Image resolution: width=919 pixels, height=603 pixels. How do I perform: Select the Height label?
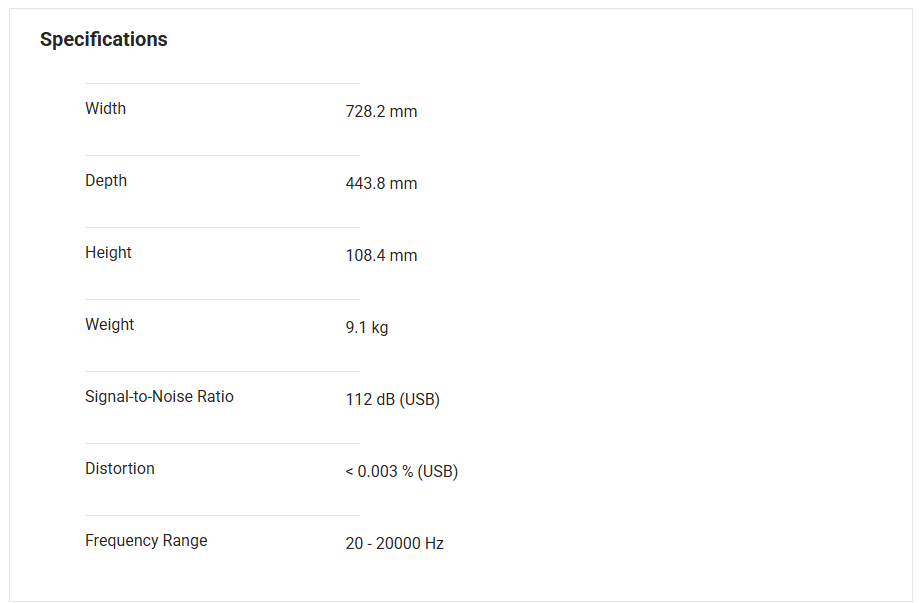point(108,253)
